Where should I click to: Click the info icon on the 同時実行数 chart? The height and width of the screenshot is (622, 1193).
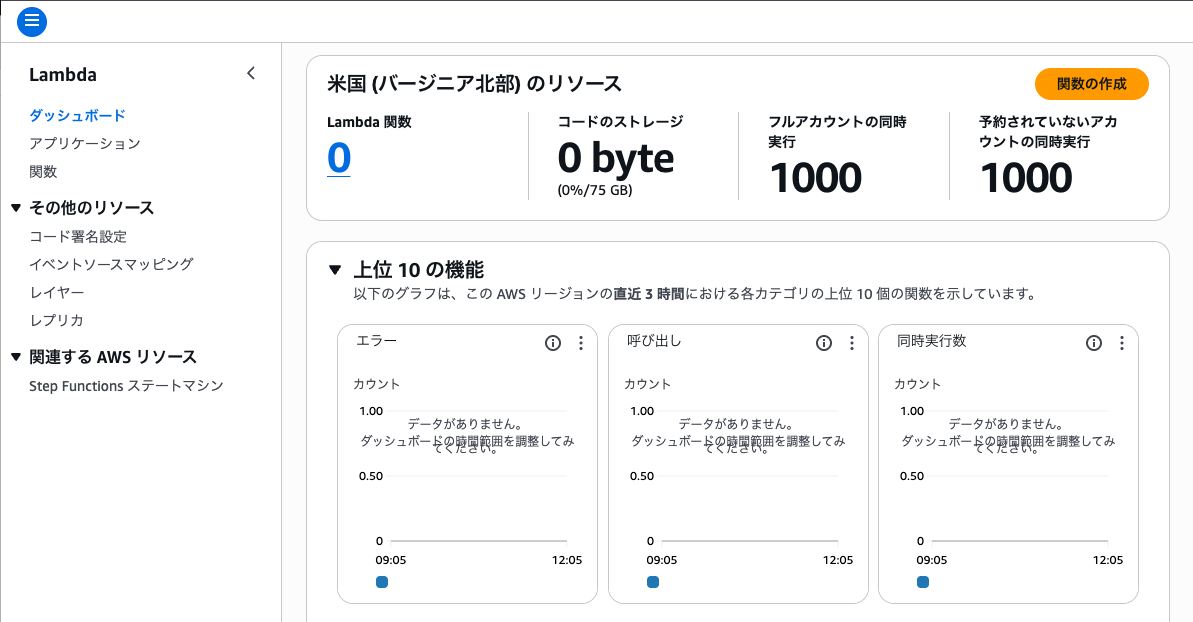coord(1093,342)
